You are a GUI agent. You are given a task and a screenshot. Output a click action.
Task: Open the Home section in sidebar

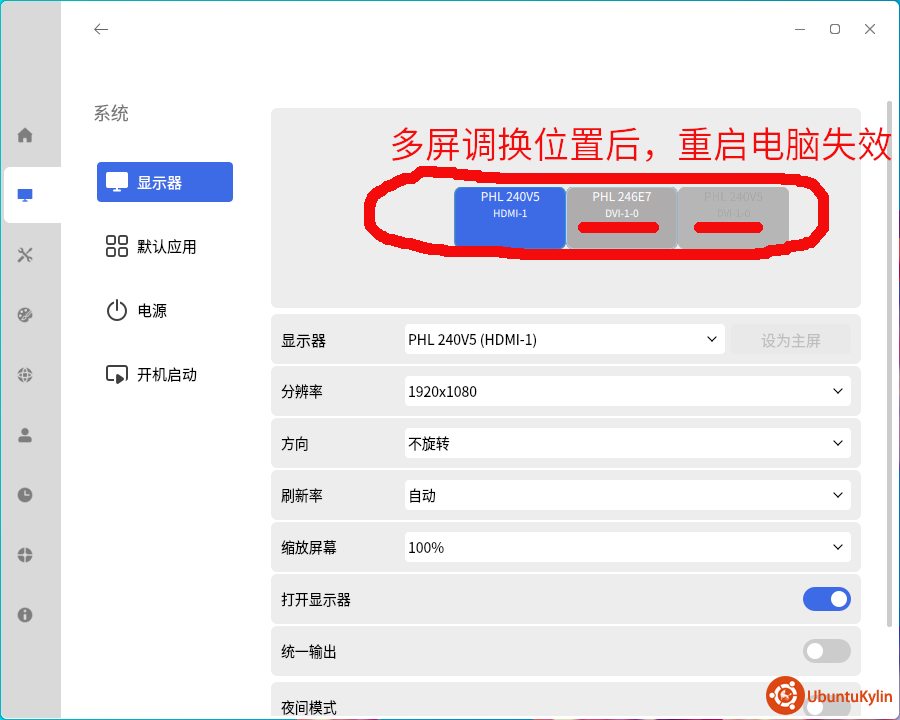(25, 136)
